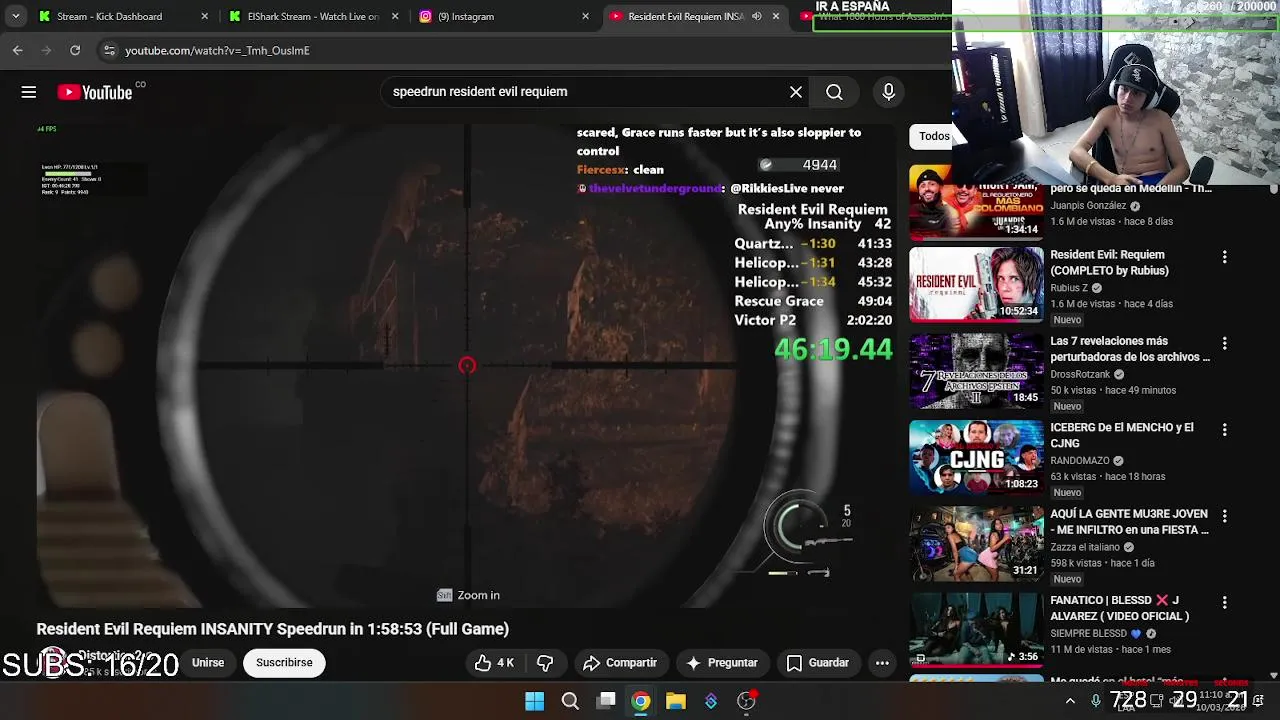
Task: Visit the RANDOMAZO channel link
Action: point(1080,461)
